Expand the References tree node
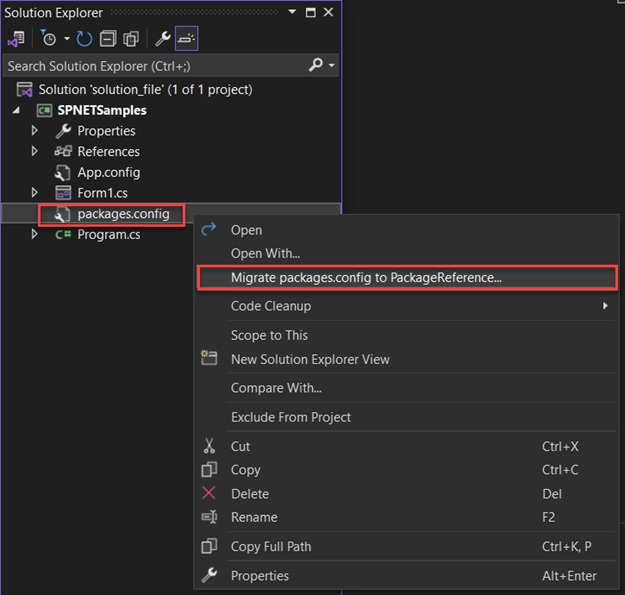Viewport: 625px width, 595px height. 34,151
